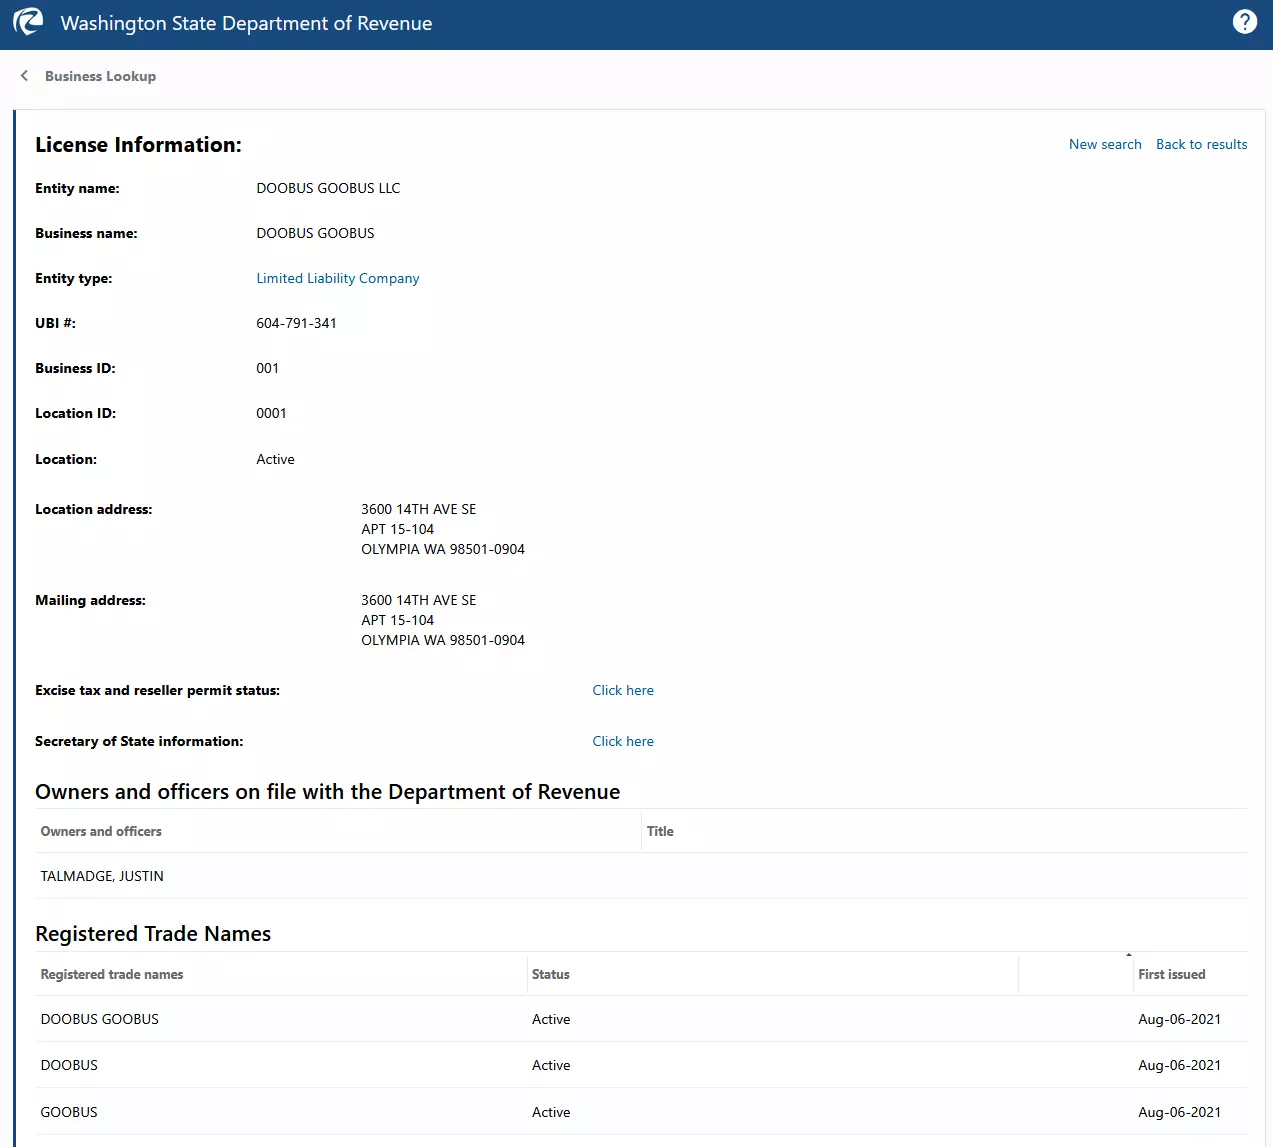This screenshot has height=1147, width=1273.
Task: Select the Mailing address label
Action: click(x=90, y=600)
